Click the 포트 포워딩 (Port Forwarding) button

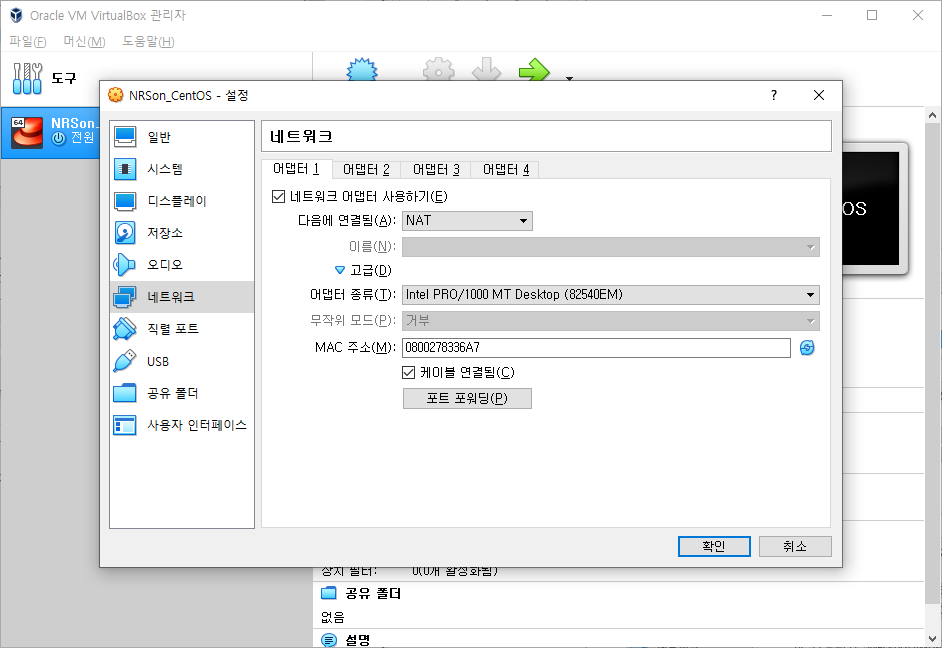467,398
